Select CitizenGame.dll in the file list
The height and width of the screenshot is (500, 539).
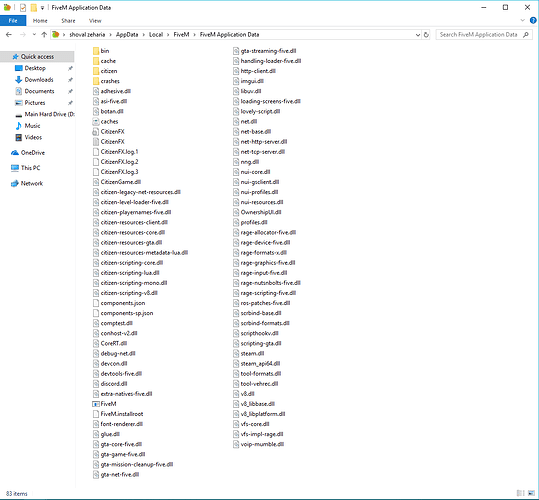pyautogui.click(x=117, y=182)
